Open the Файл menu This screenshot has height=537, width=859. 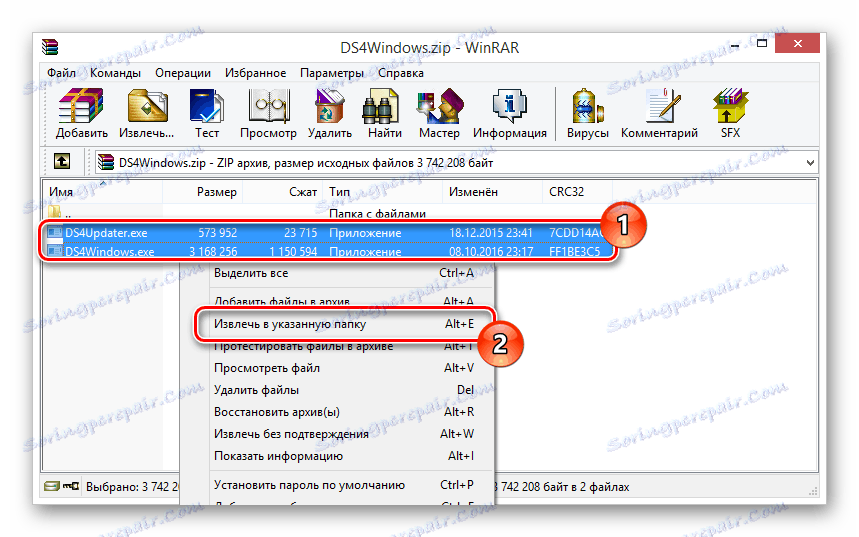pos(61,73)
